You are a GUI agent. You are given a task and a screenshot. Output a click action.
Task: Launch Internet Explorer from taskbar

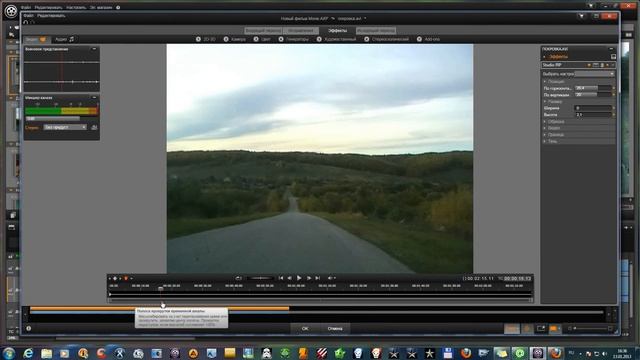click(28, 353)
